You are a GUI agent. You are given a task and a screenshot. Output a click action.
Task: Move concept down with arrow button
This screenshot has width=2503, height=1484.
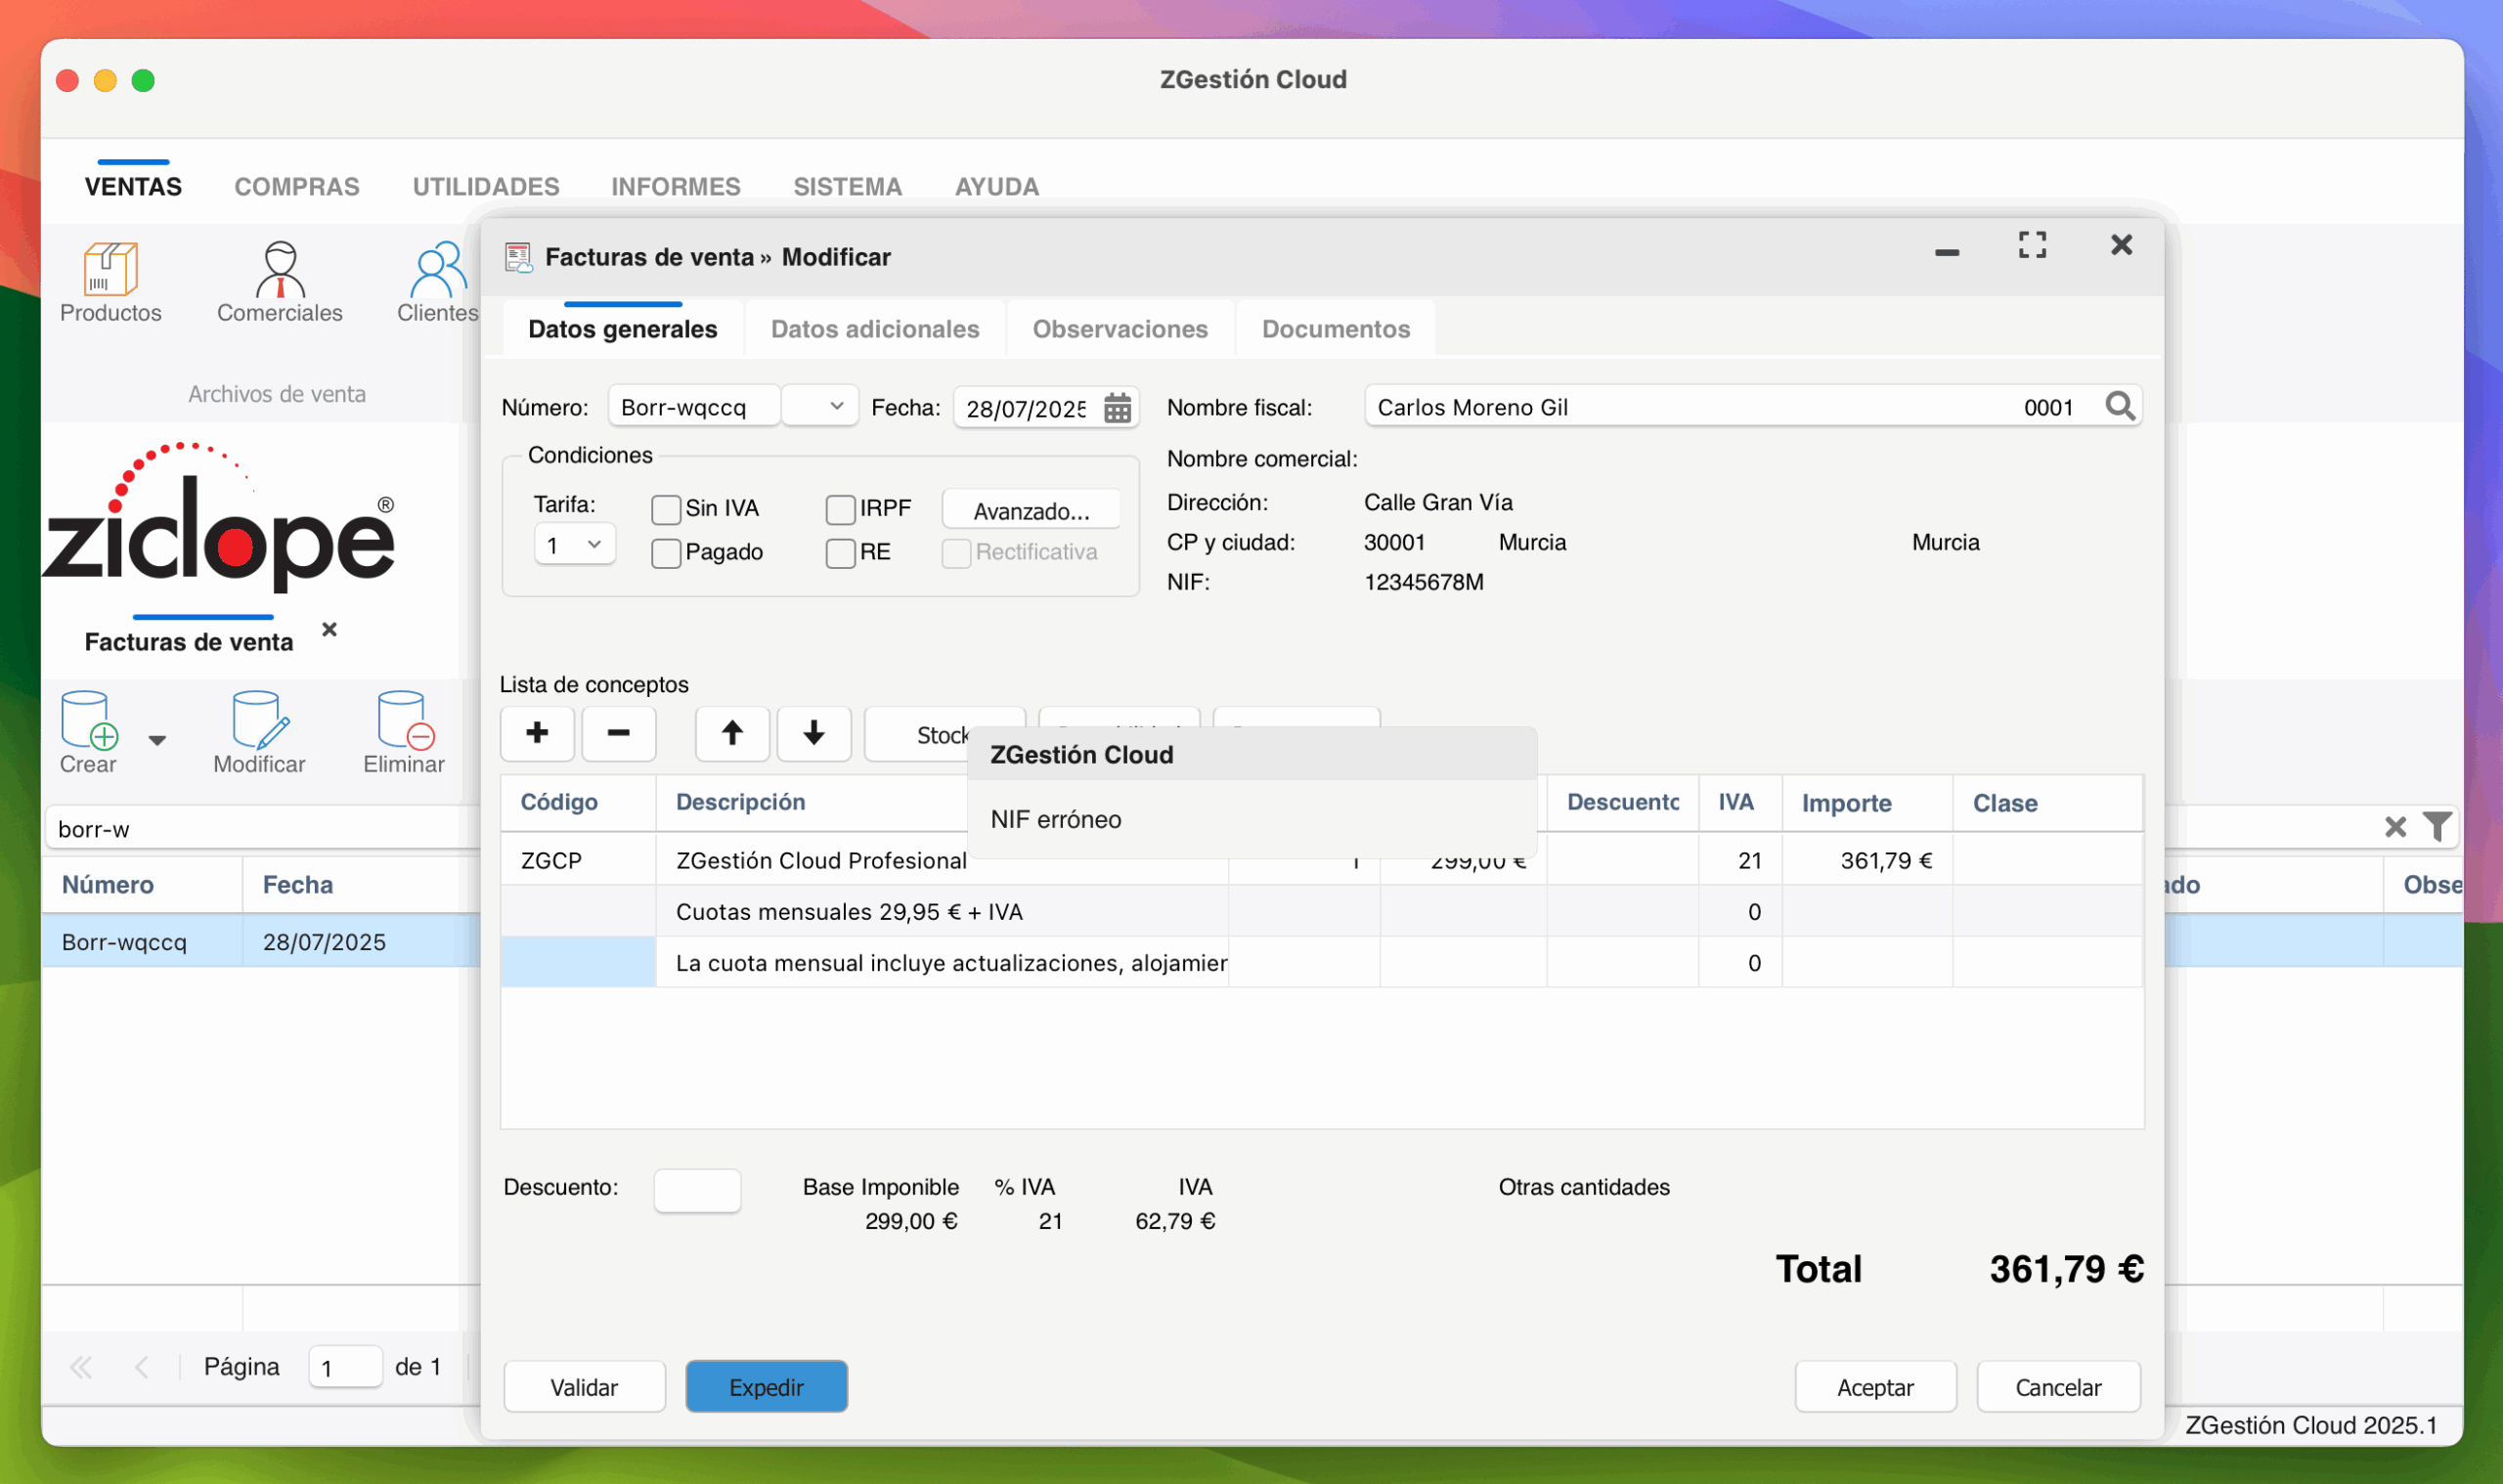814,734
